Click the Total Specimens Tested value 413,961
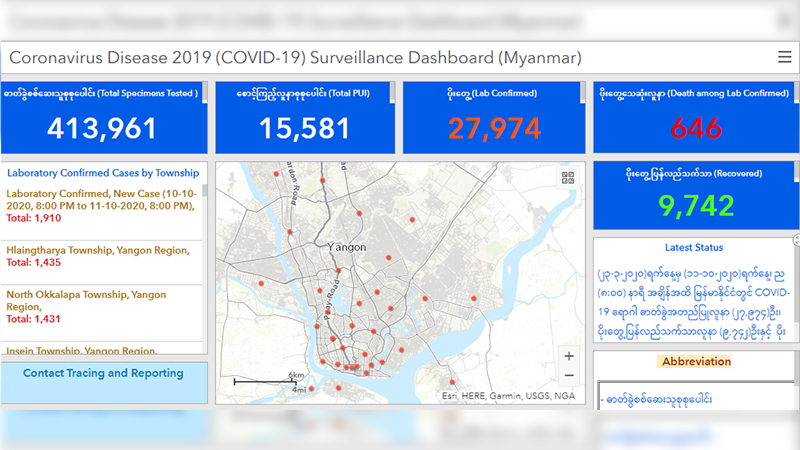The image size is (800, 450). tap(102, 129)
